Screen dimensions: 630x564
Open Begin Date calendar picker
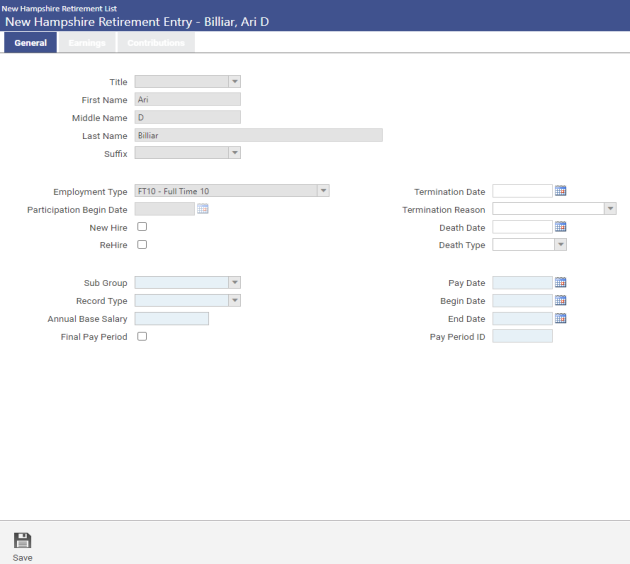(x=560, y=301)
